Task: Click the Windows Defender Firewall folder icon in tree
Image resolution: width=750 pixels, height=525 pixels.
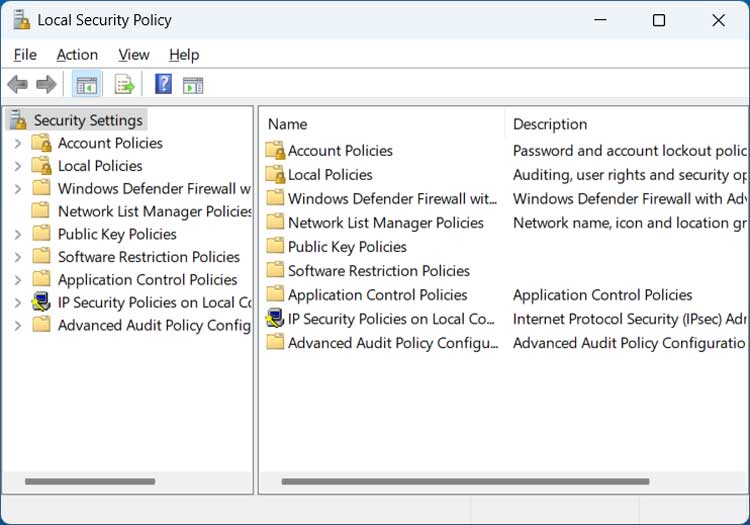Action: pos(41,187)
